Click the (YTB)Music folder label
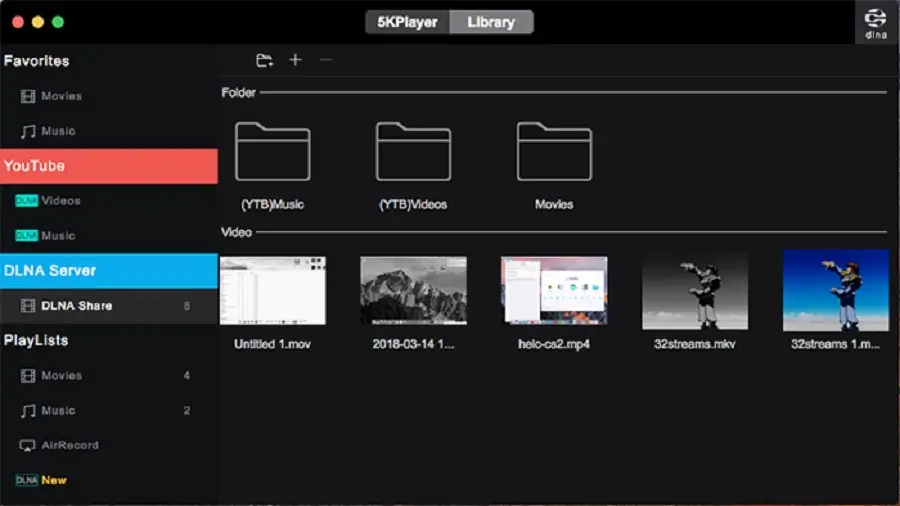The width and height of the screenshot is (900, 506). (273, 205)
